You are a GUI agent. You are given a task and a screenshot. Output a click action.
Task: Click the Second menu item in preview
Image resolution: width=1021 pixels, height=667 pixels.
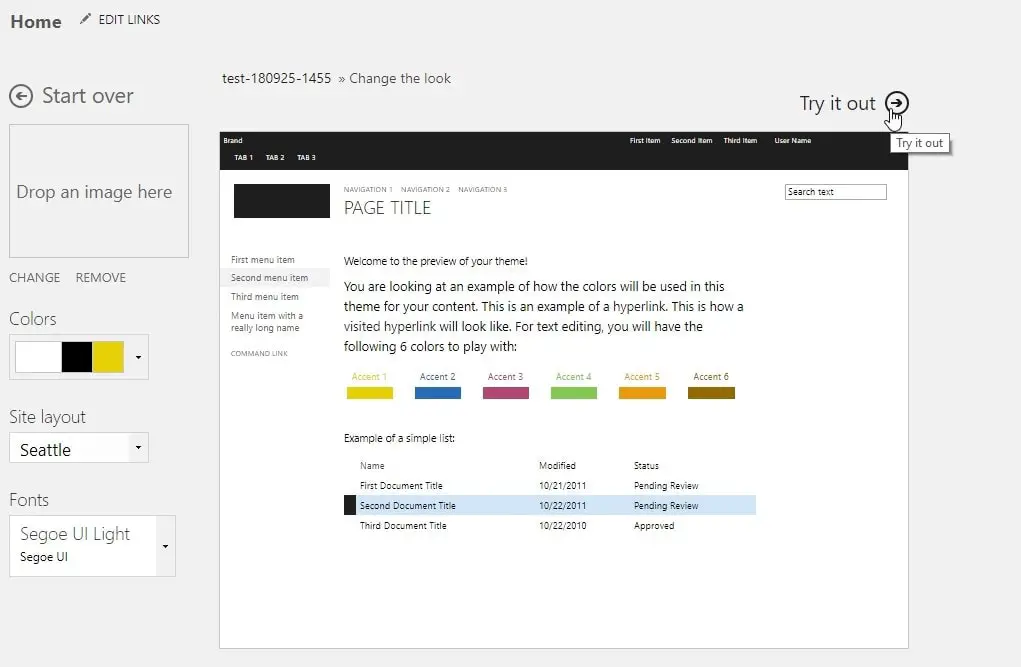tap(270, 278)
